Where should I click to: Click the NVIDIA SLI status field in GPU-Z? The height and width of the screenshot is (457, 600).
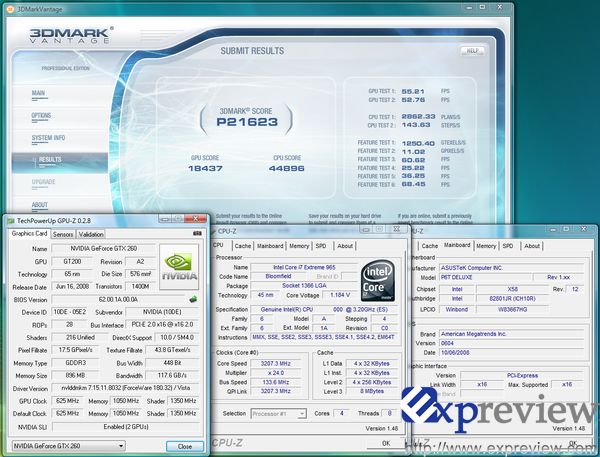pyautogui.click(x=126, y=426)
